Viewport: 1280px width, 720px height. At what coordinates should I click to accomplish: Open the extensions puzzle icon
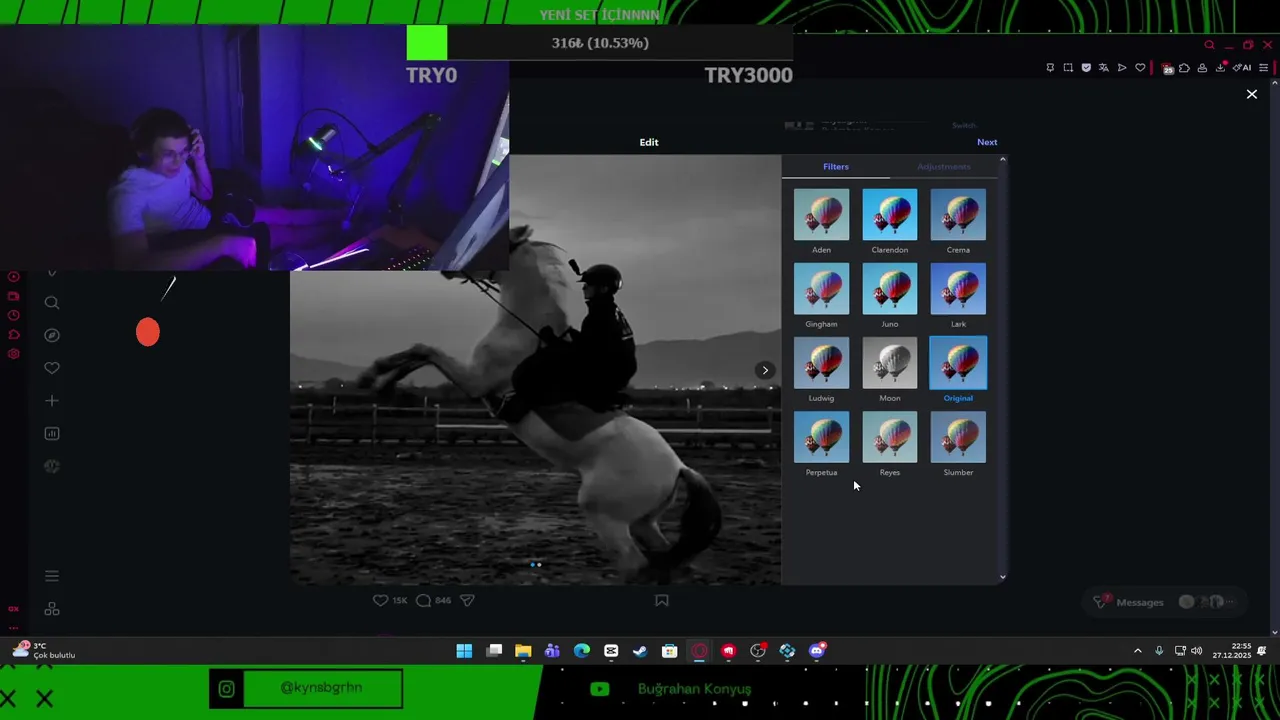1185,68
